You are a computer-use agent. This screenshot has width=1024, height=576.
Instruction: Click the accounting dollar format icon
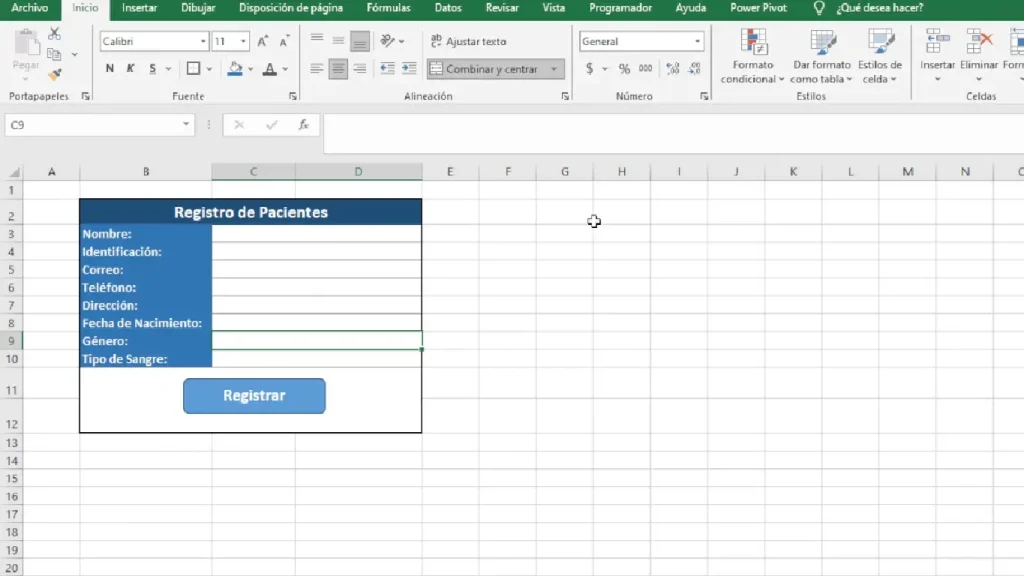[589, 69]
